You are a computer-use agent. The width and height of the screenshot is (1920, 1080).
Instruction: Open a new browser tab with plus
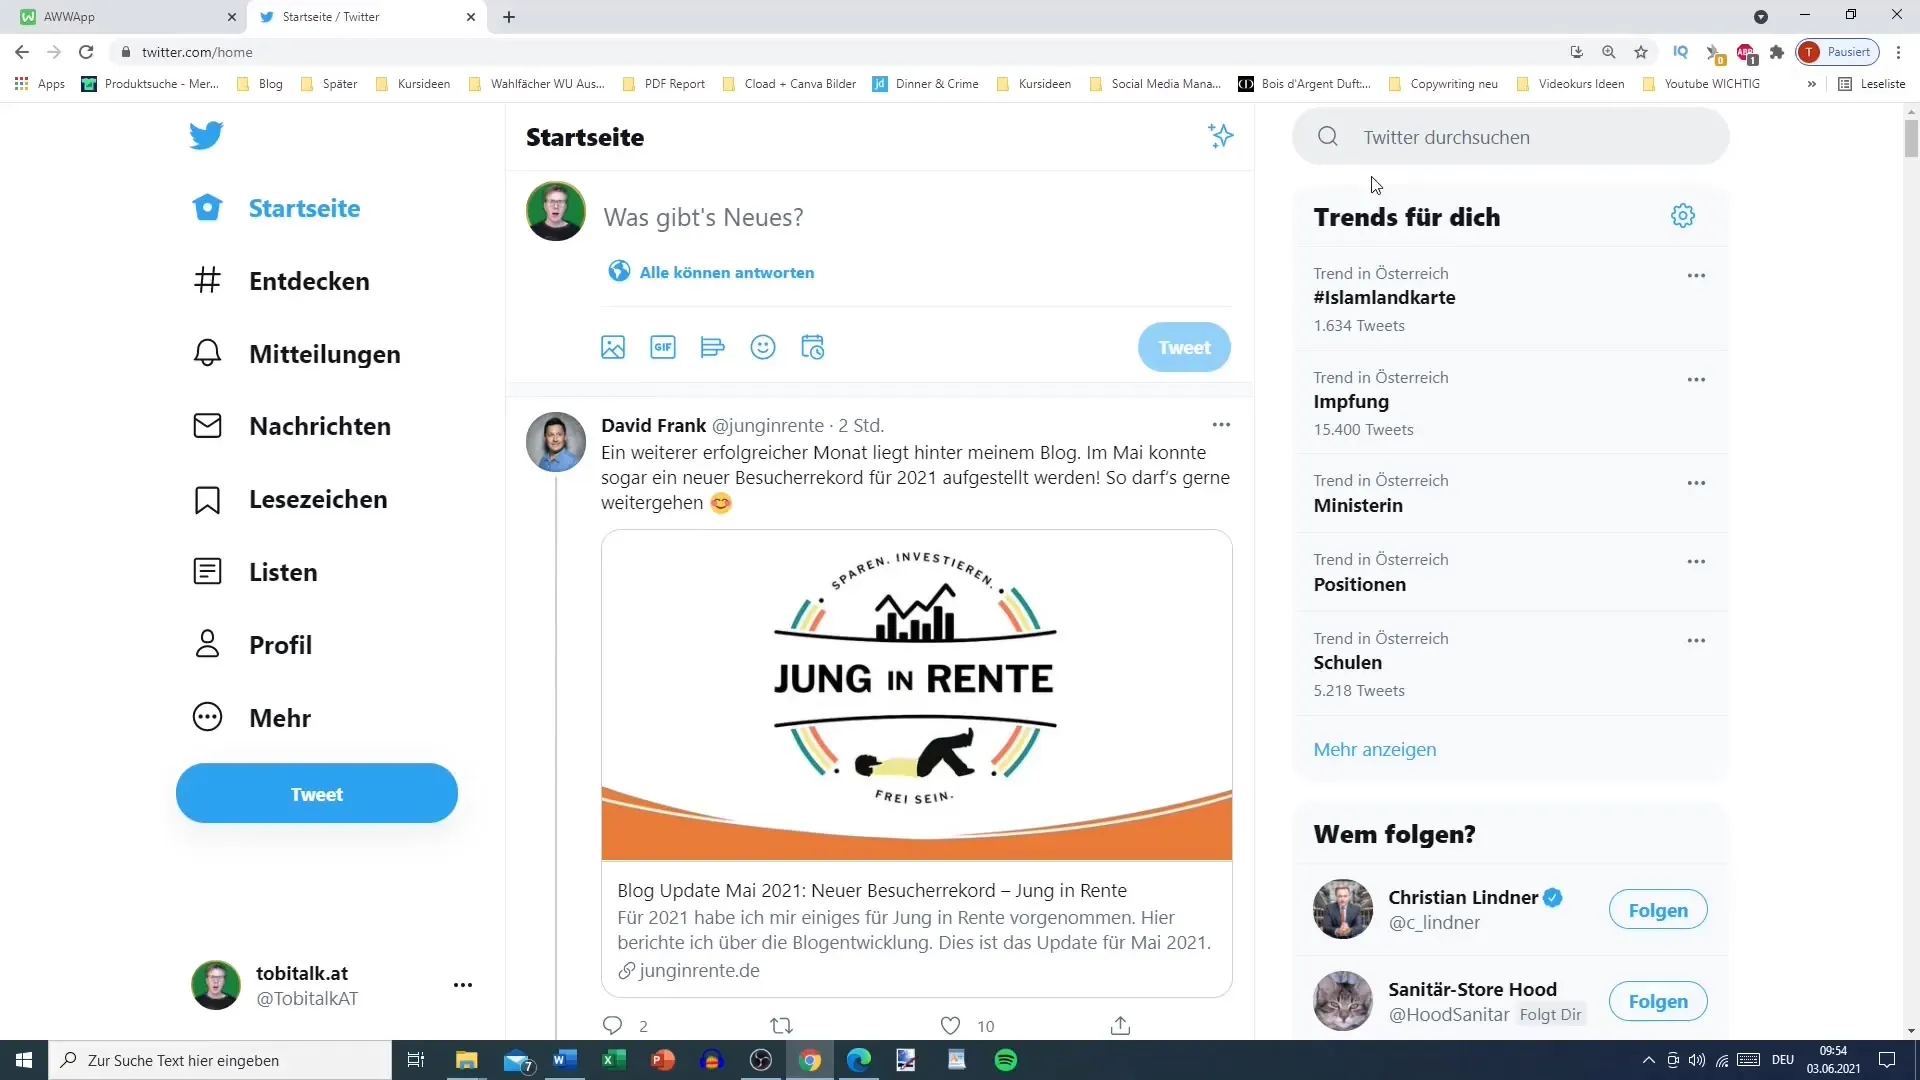coord(509,17)
